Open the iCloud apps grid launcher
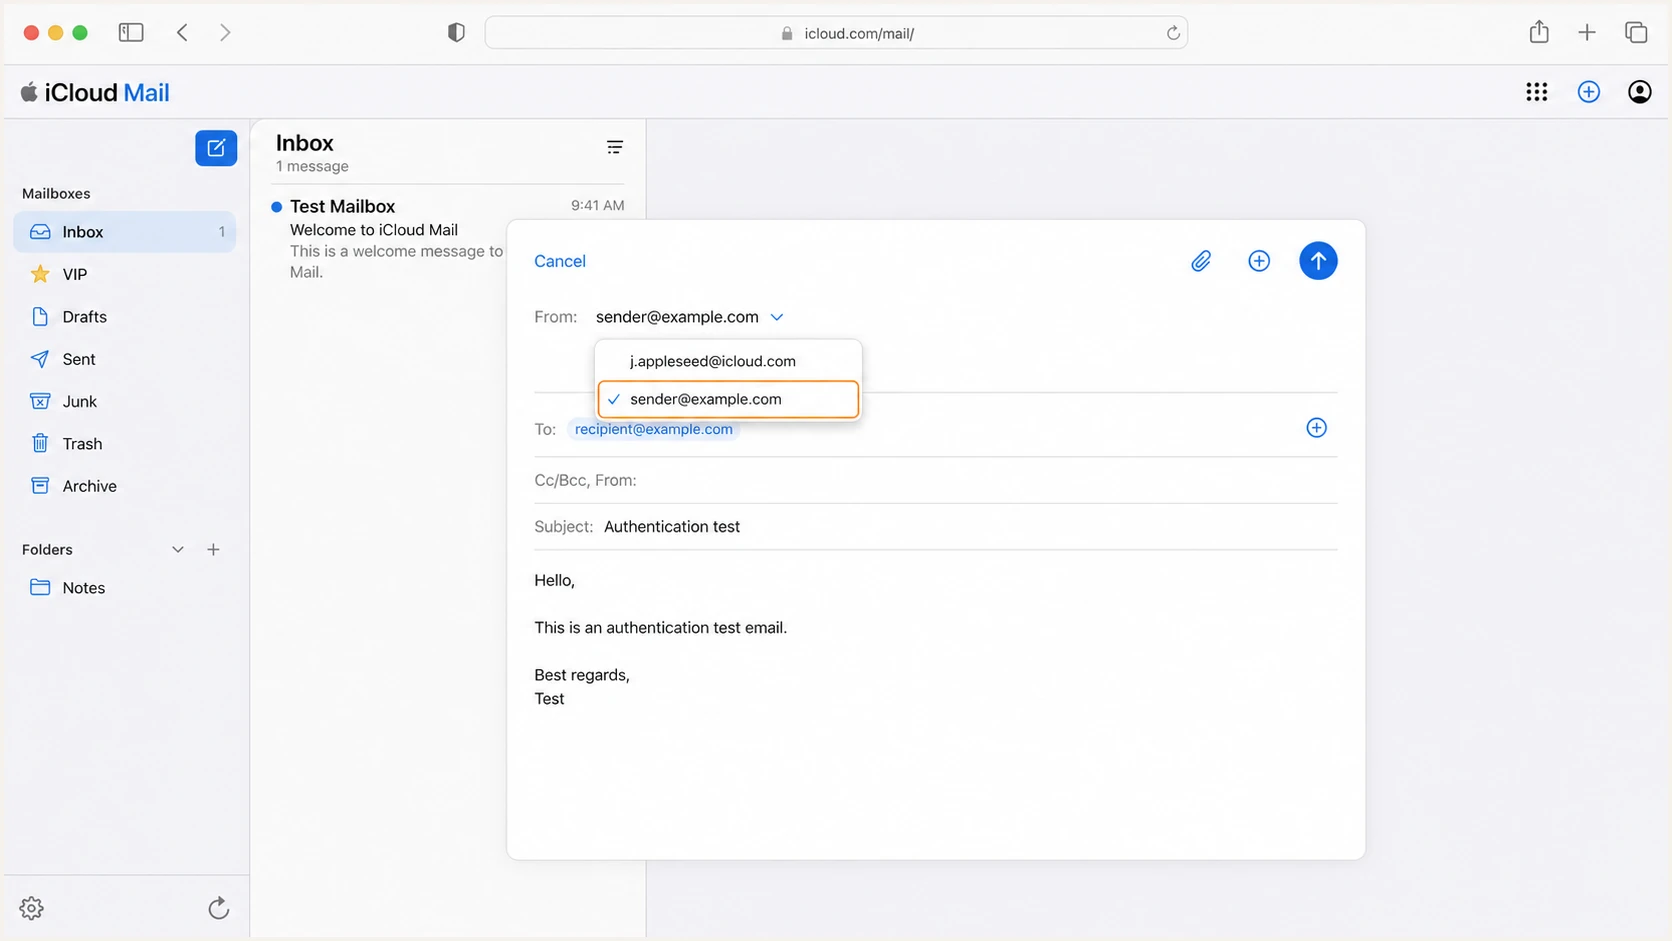Screen dimensions: 1672x941 tap(1537, 92)
